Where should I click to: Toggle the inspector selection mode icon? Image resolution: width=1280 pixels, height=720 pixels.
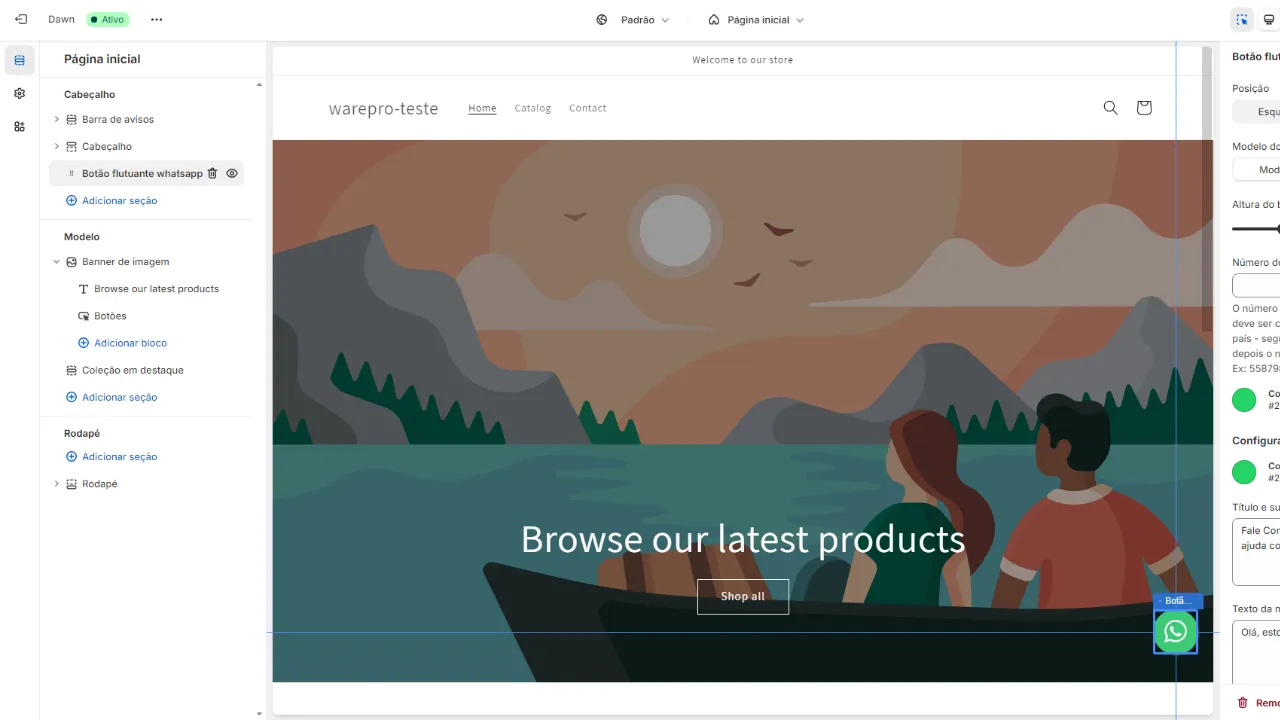coord(1242,19)
